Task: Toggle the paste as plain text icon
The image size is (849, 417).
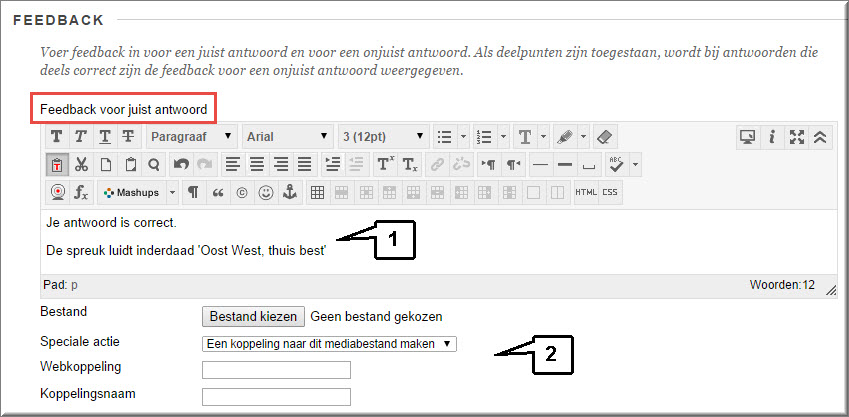Action: pyautogui.click(x=57, y=165)
